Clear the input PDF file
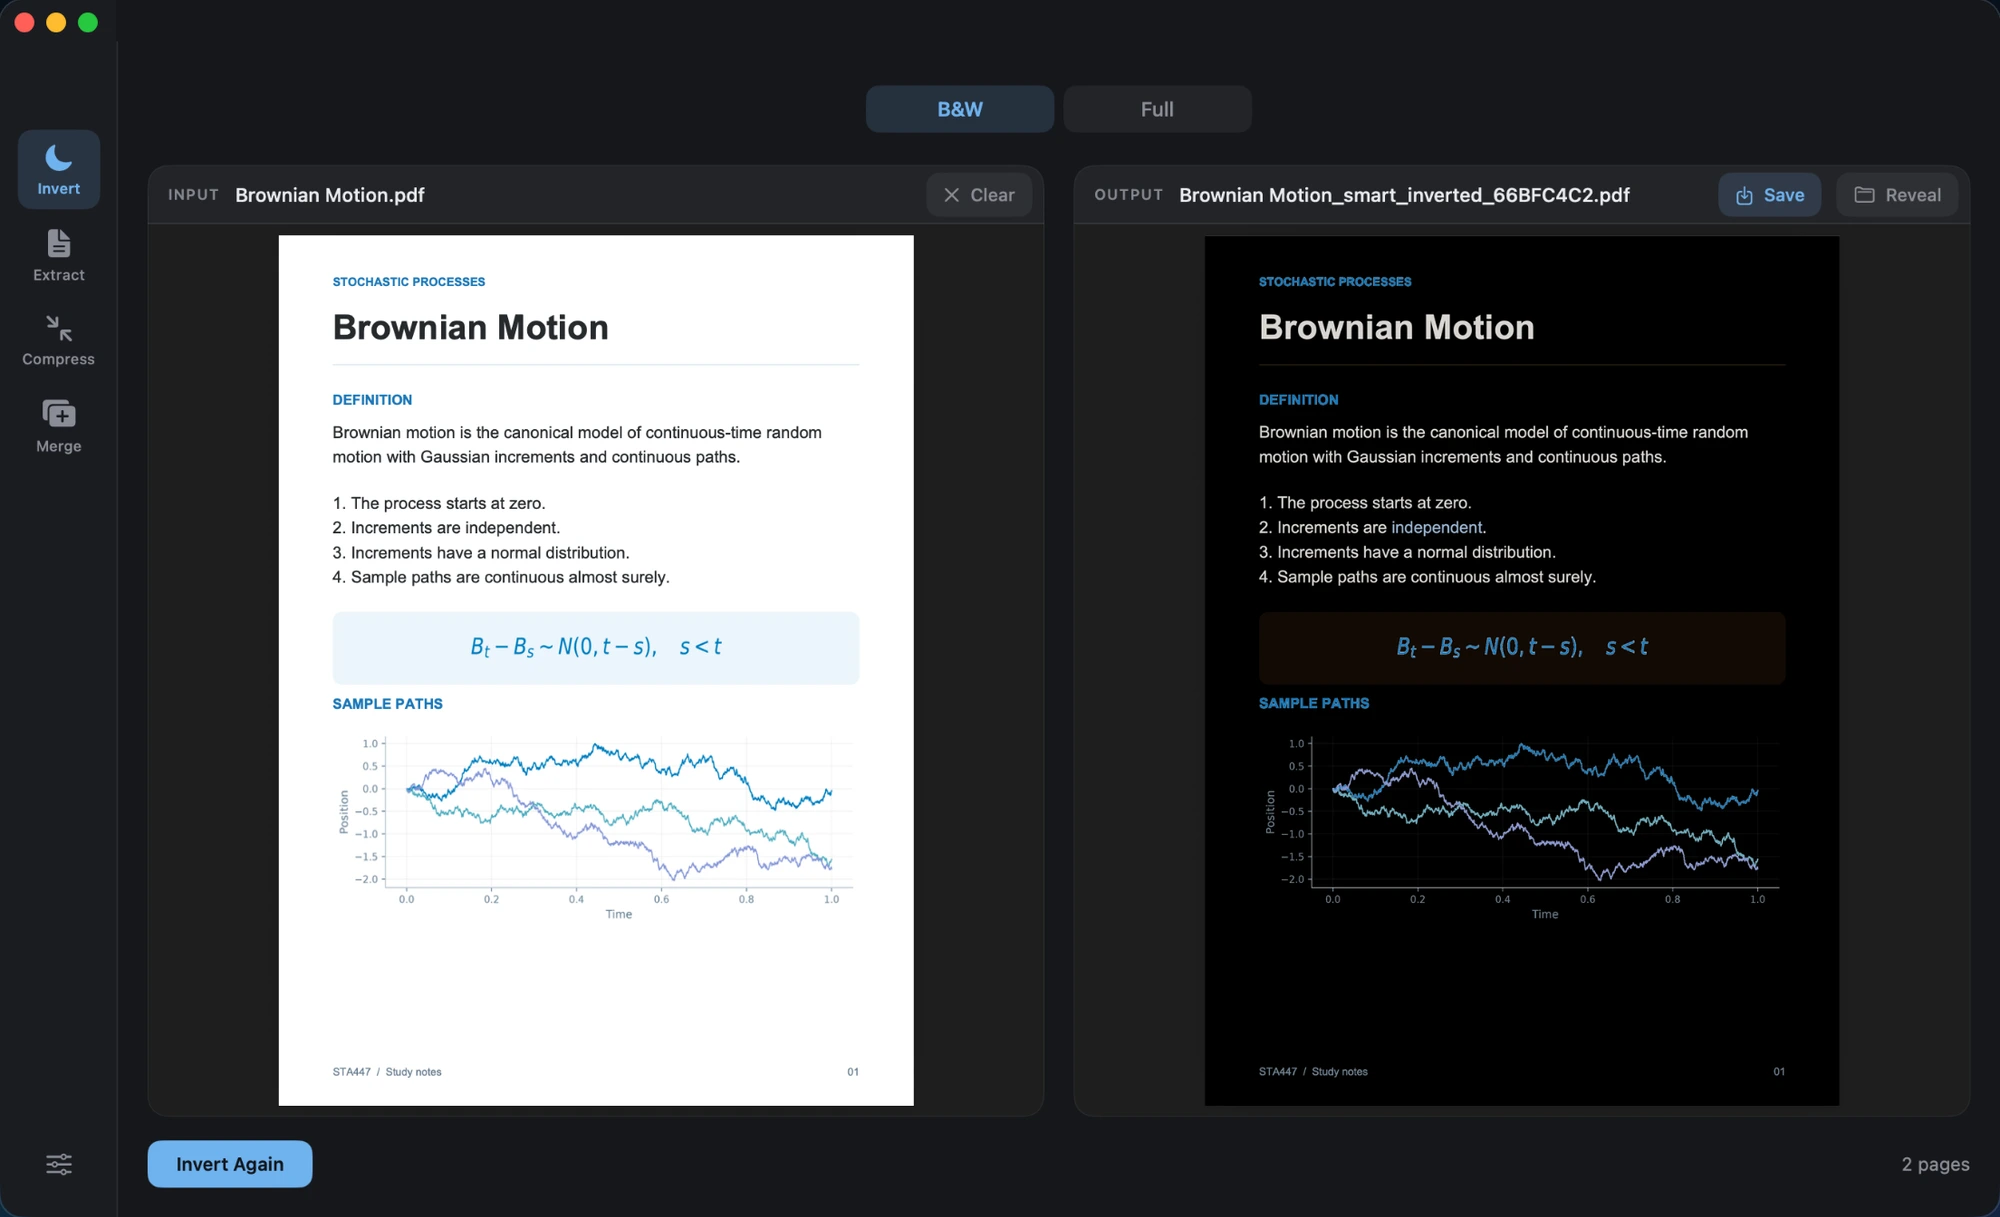This screenshot has height=1217, width=2000. click(x=979, y=195)
